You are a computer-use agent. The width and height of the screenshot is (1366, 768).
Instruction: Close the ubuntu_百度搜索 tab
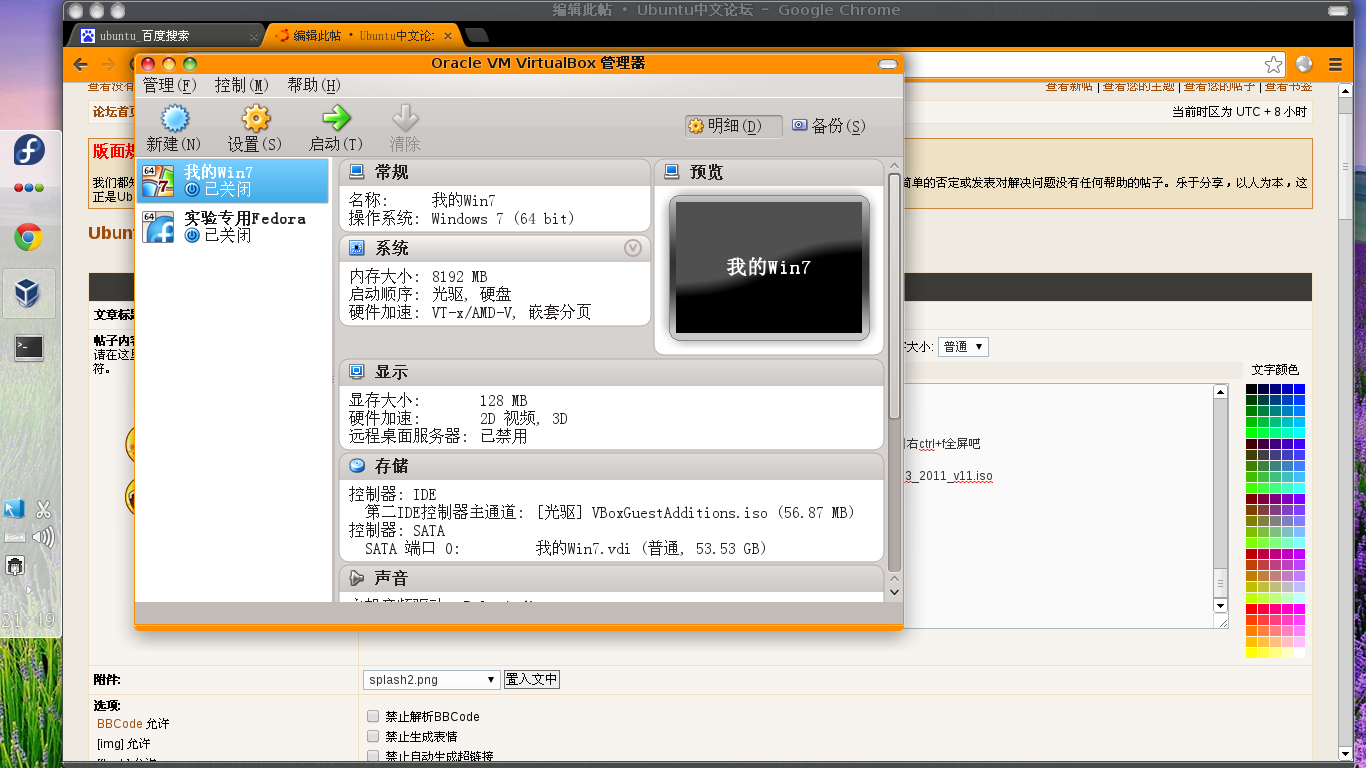click(253, 36)
